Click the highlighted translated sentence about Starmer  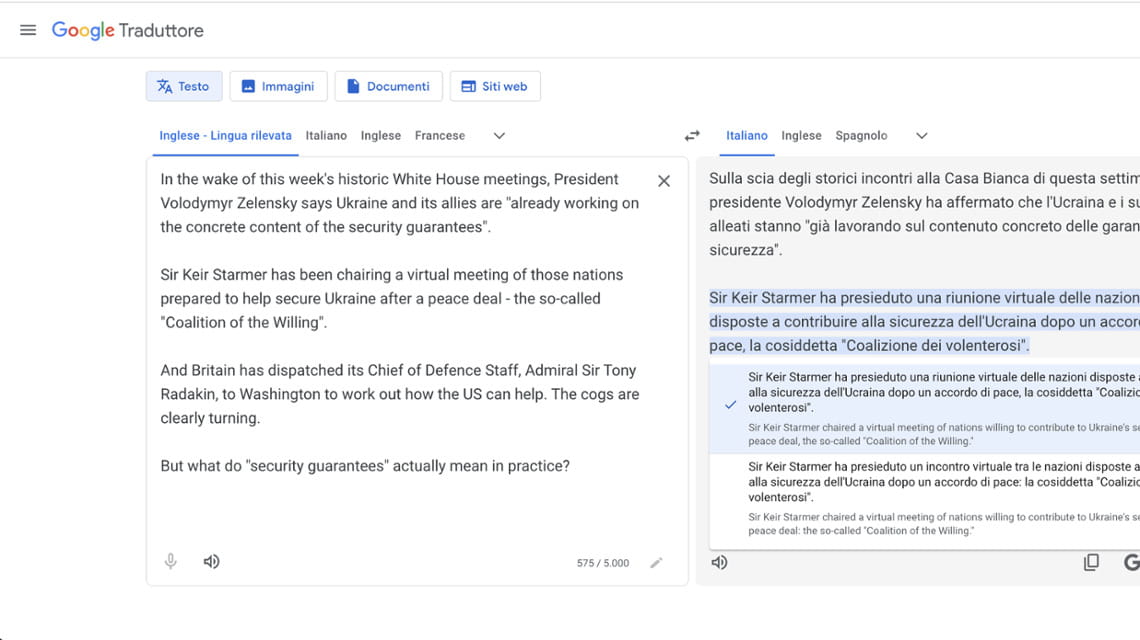click(924, 321)
